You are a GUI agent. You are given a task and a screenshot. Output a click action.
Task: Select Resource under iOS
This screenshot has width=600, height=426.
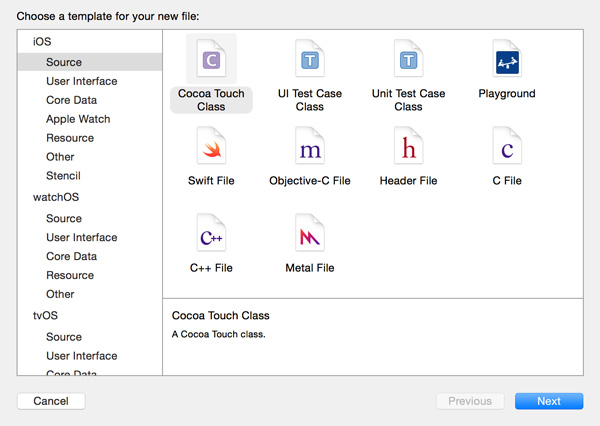90,138
